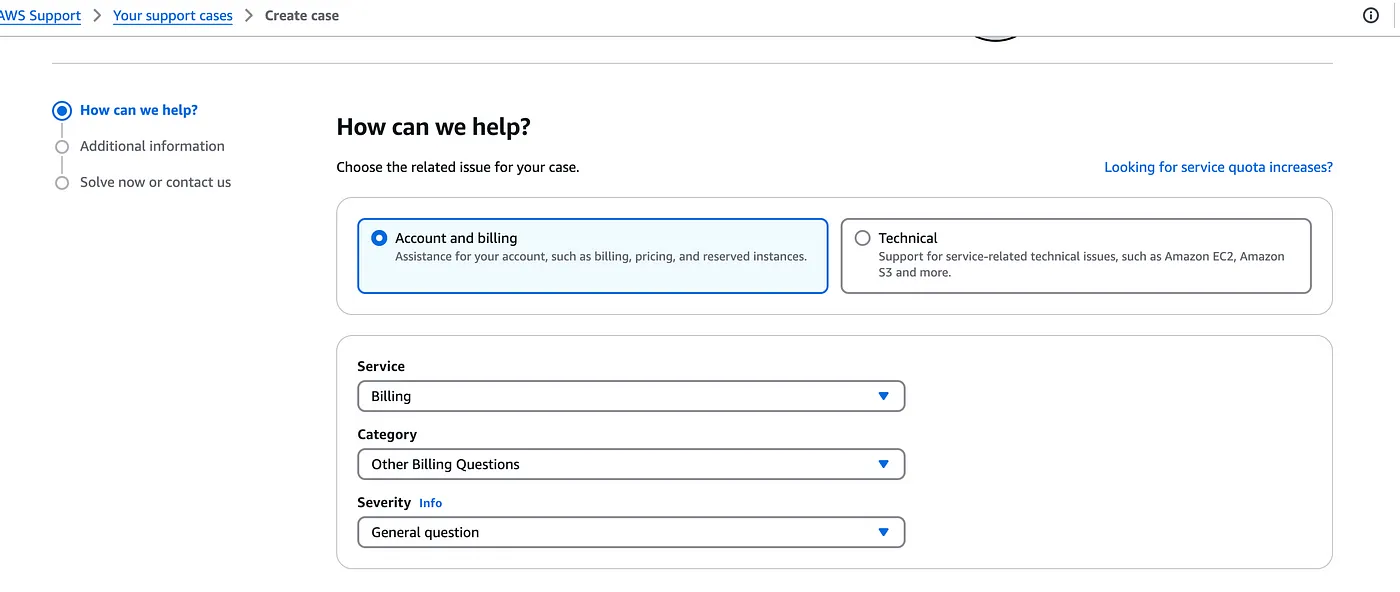Click 'Choose the related issue for your case.' text
The width and height of the screenshot is (1400, 592).
pos(458,167)
